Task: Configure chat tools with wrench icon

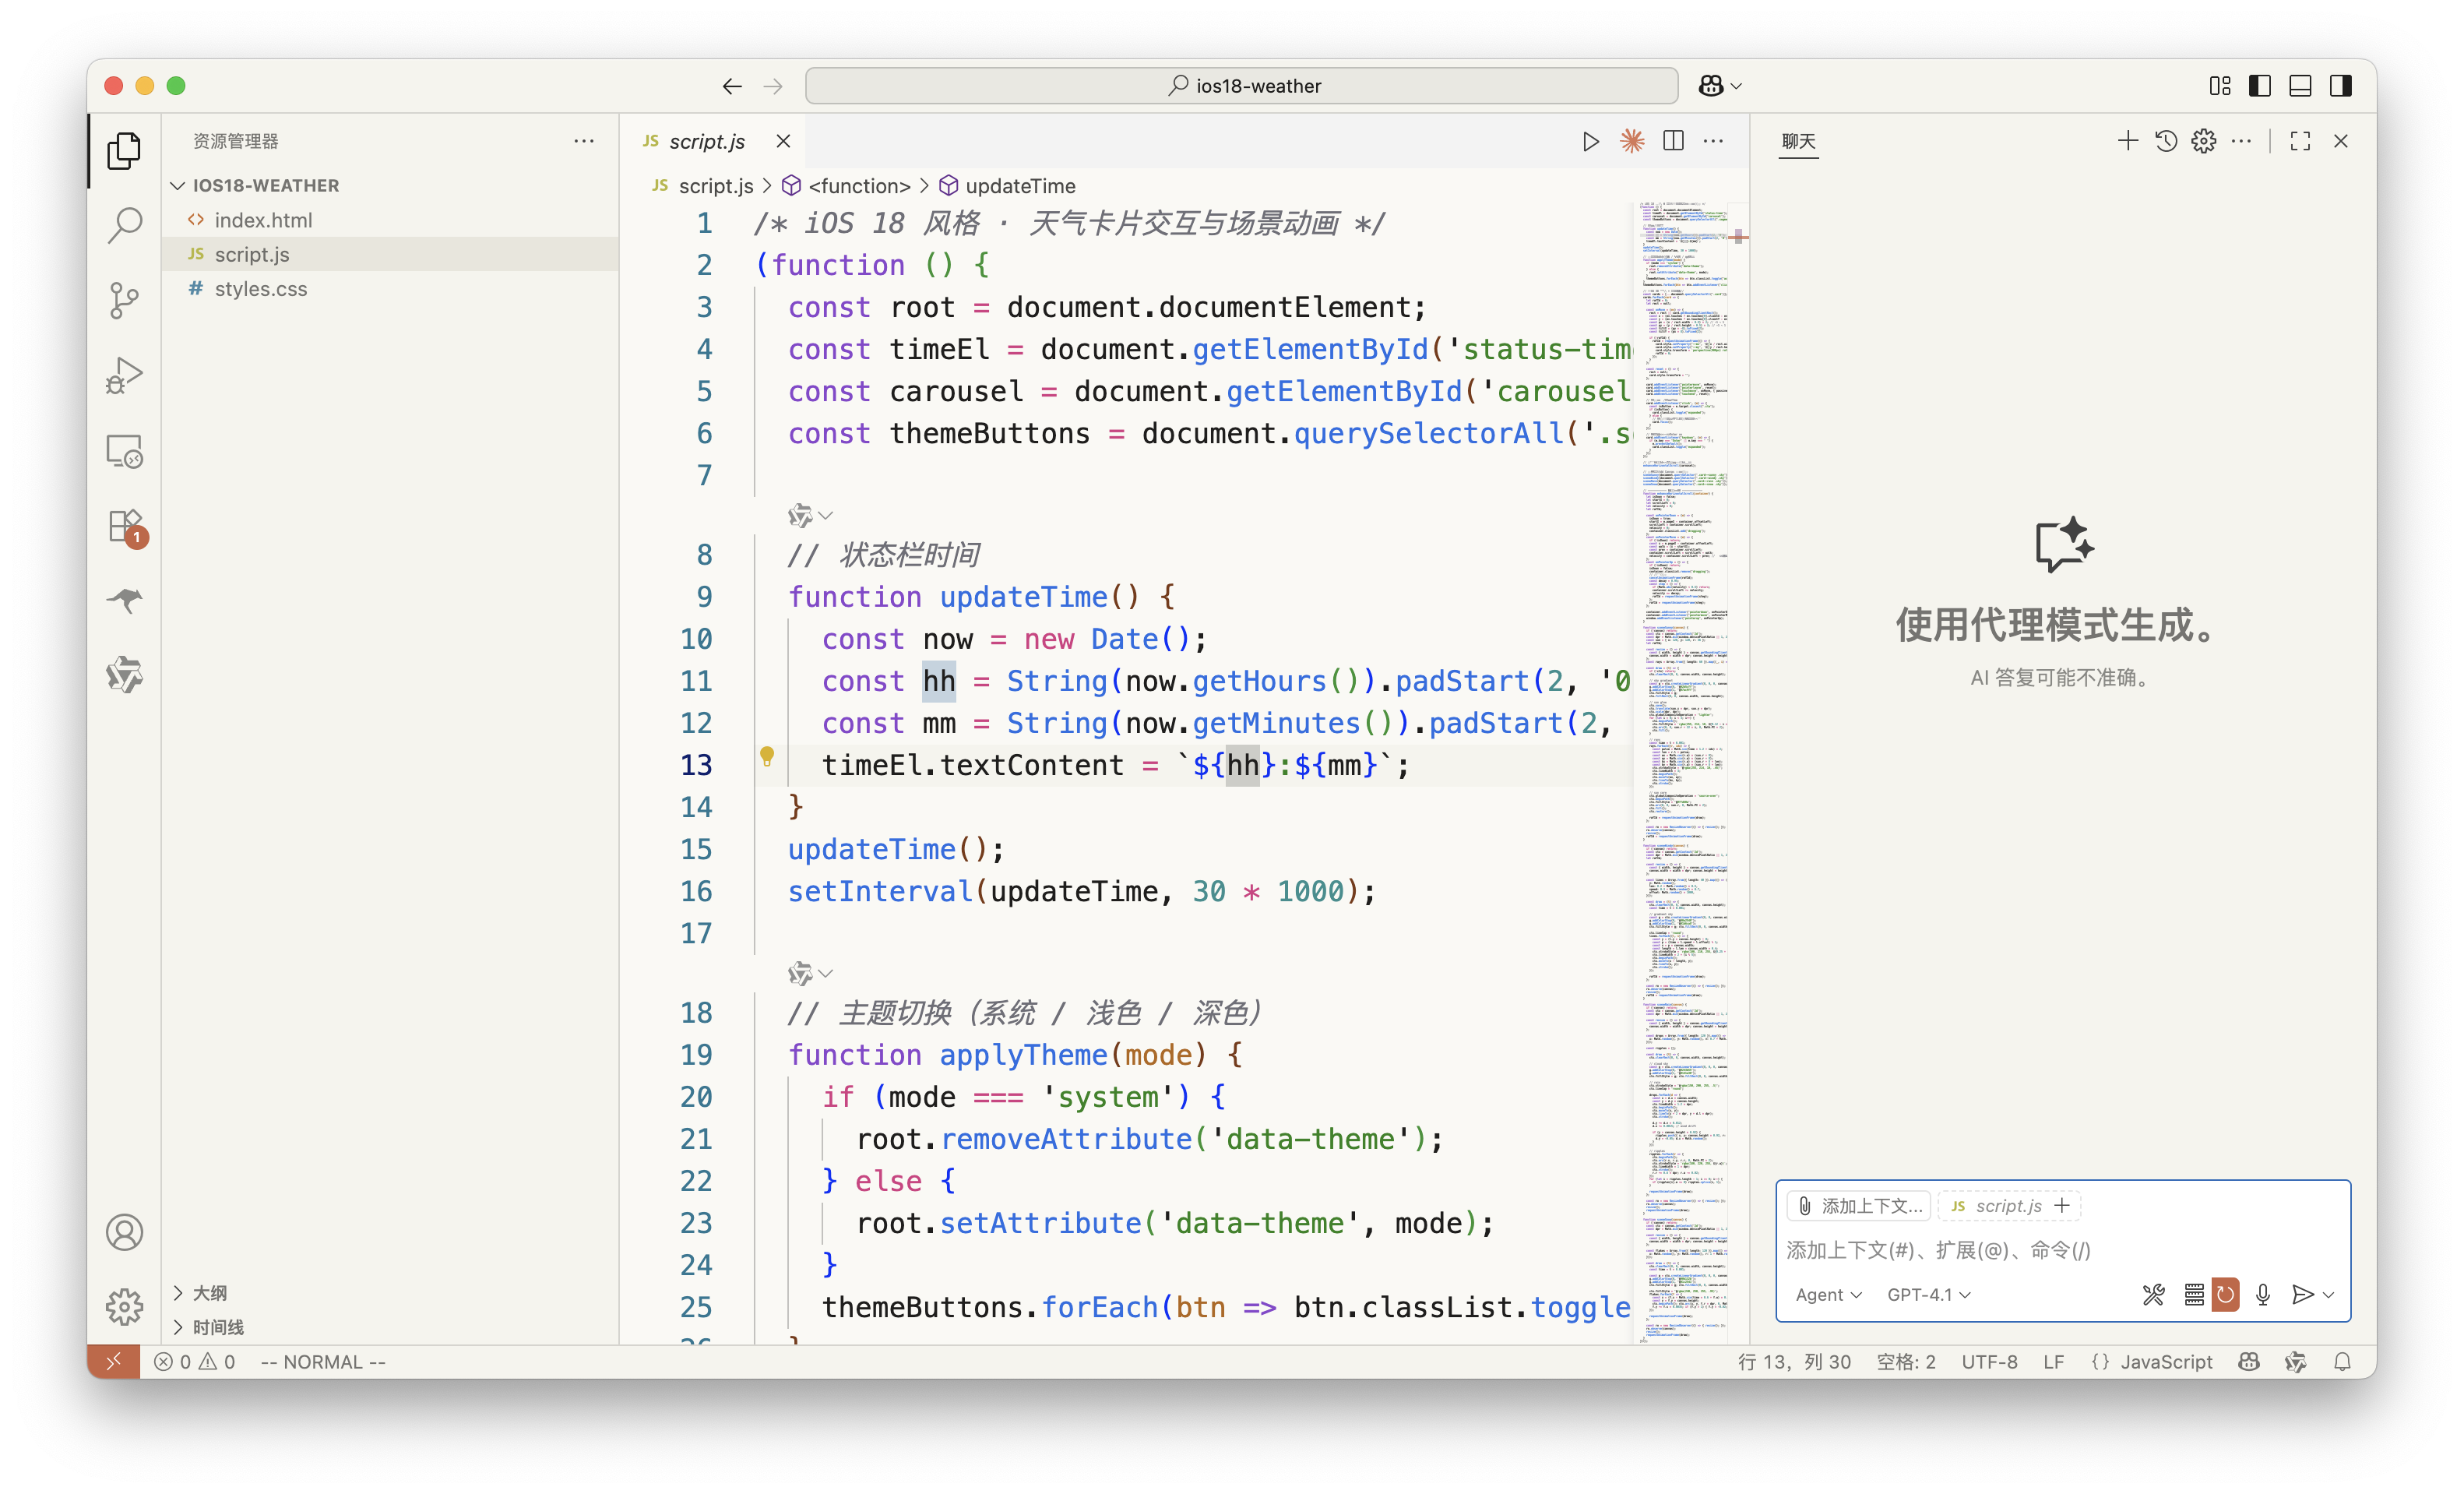Action: point(2153,1295)
